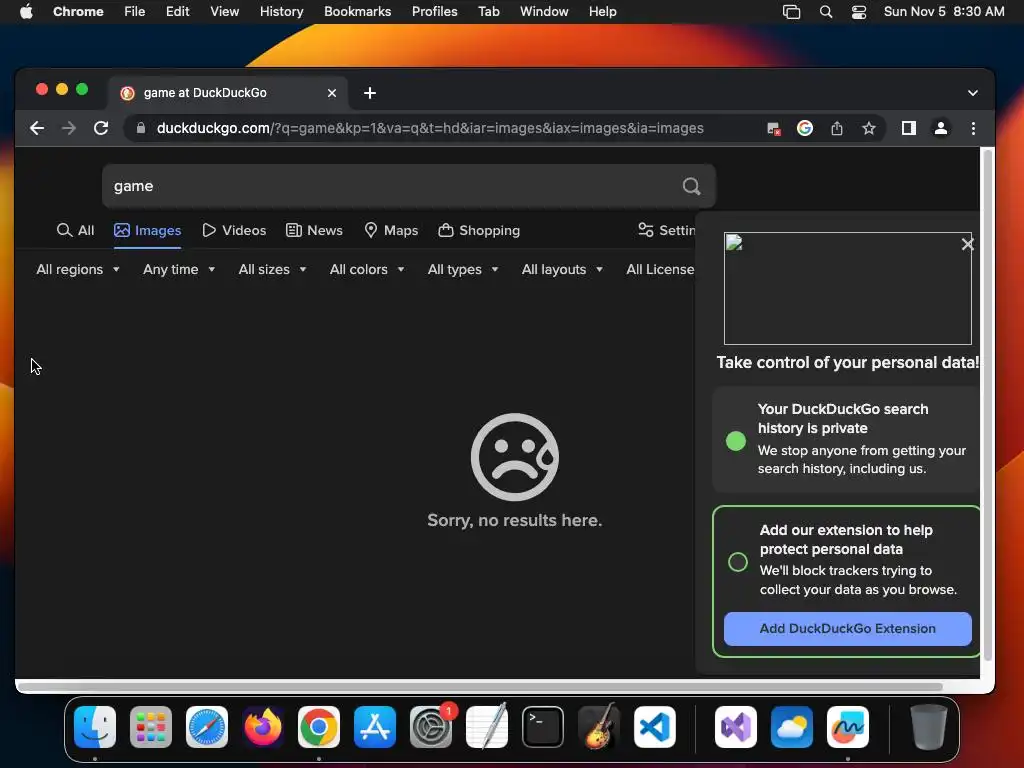Viewport: 1024px width, 768px height.
Task: Launch Firefox from the Dock
Action: tap(263, 727)
